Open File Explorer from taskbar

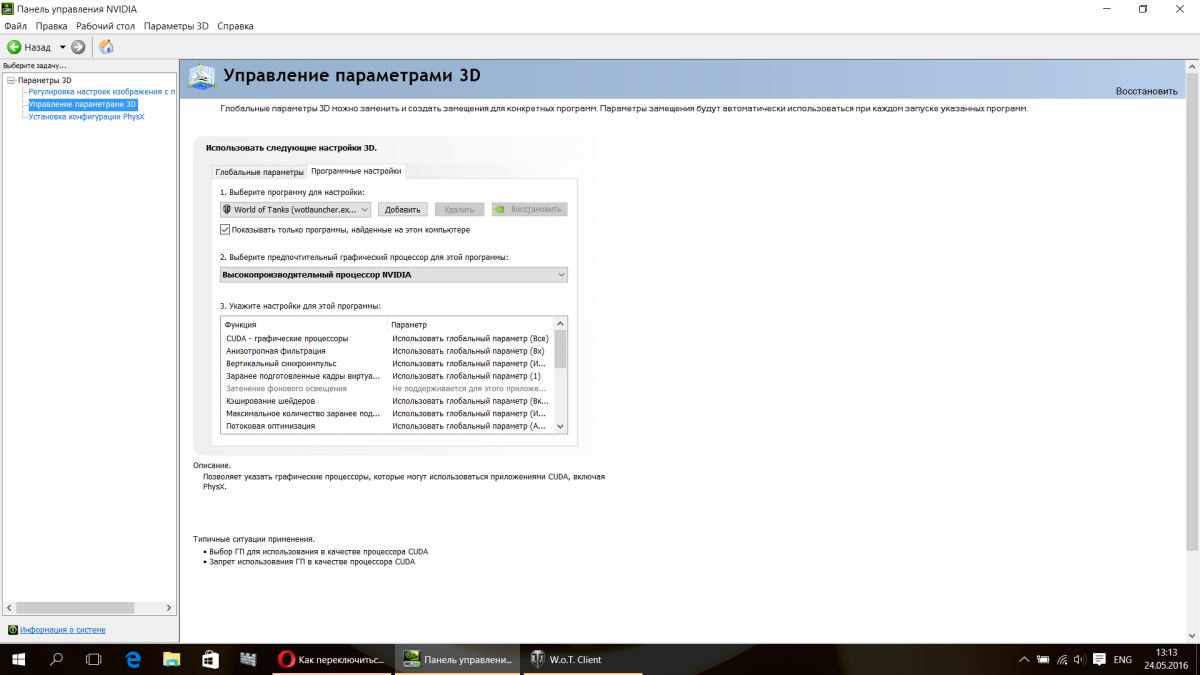[171, 660]
